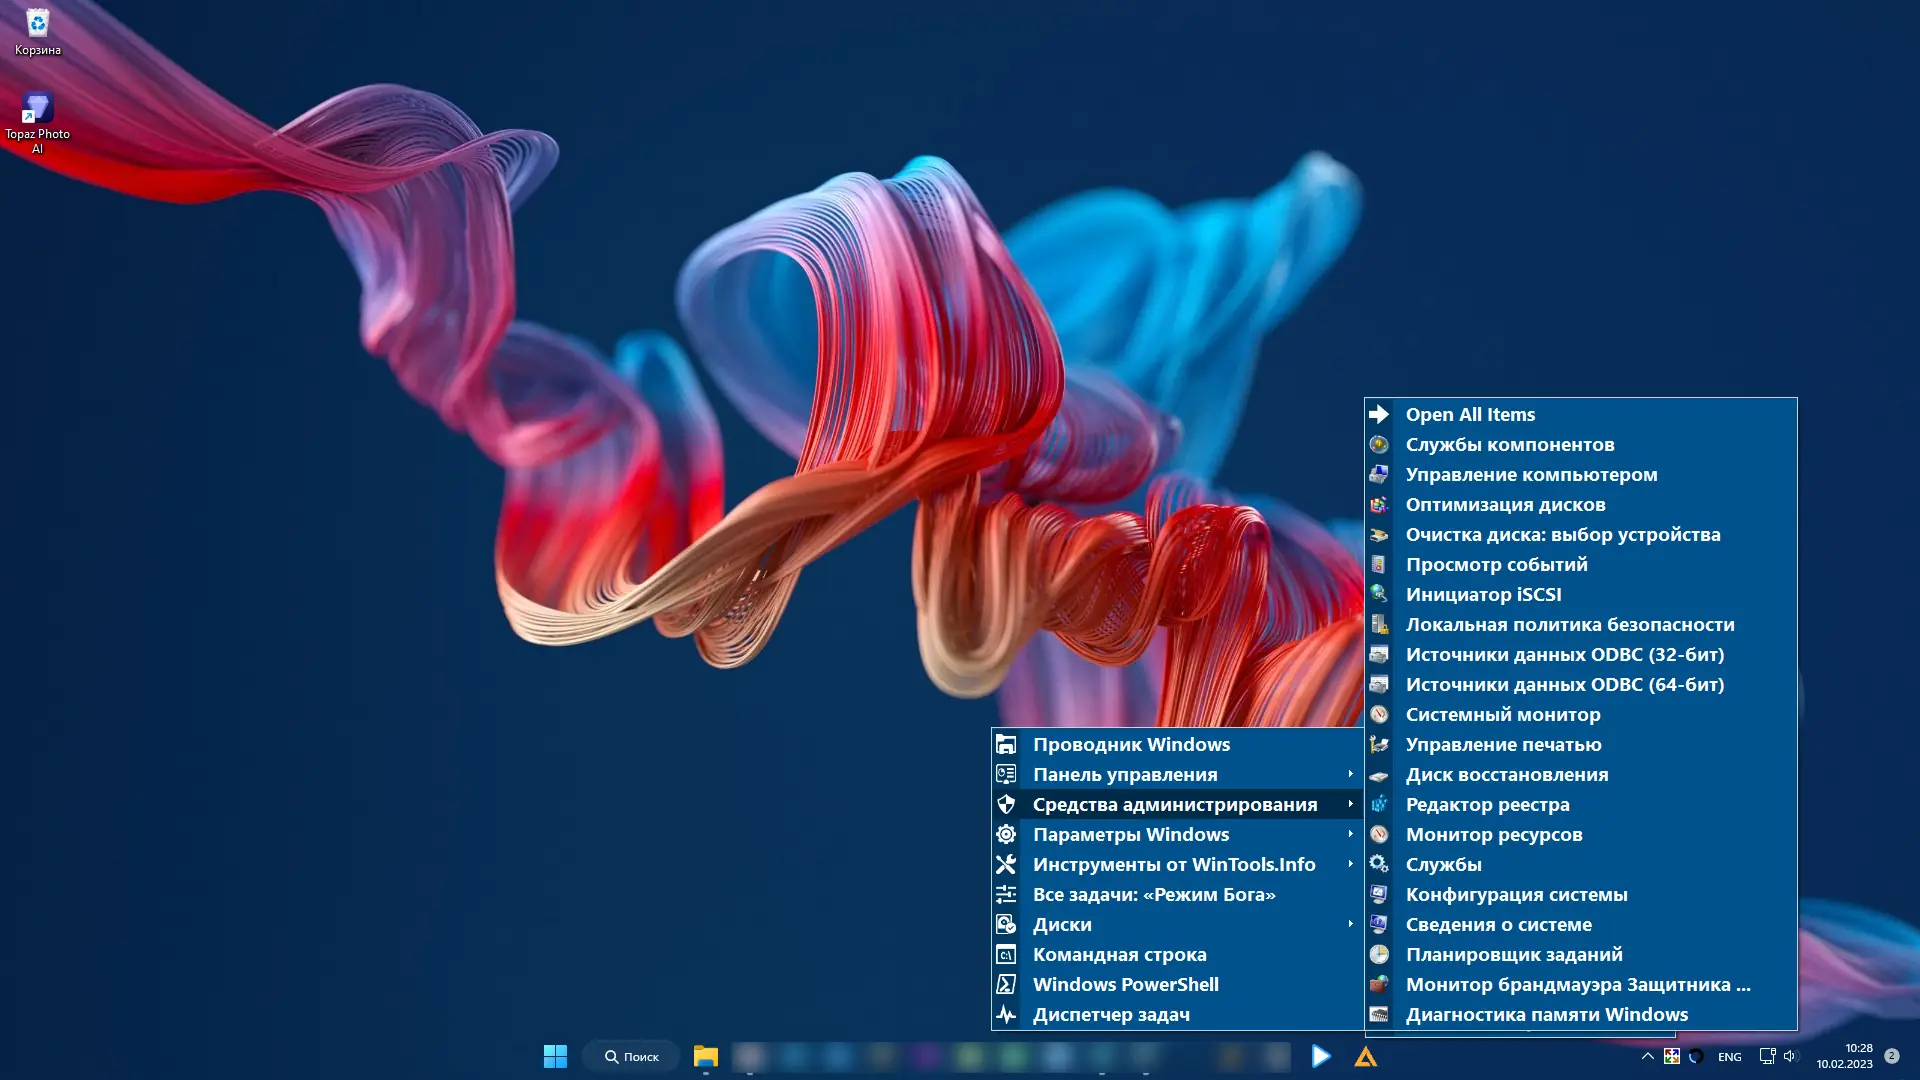This screenshot has width=1920, height=1080.
Task: Click the blue play arrow taskbar icon
Action: (1321, 1056)
